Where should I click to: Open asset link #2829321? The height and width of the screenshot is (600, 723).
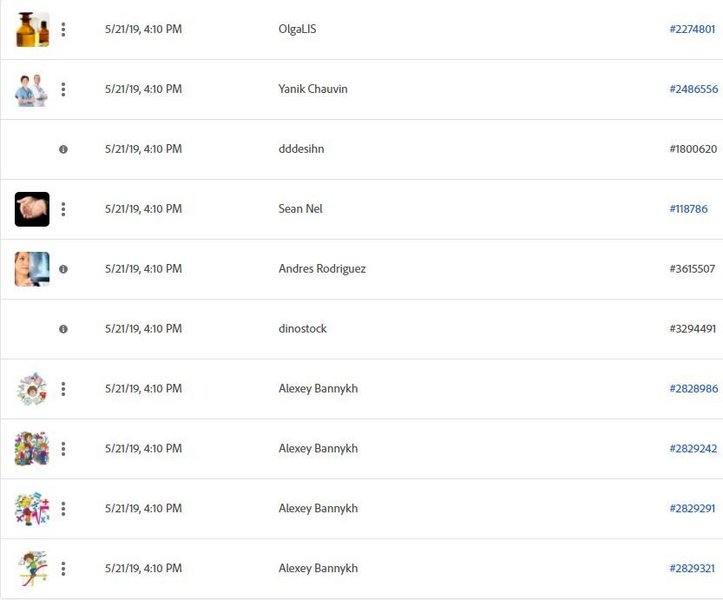[x=692, y=568]
